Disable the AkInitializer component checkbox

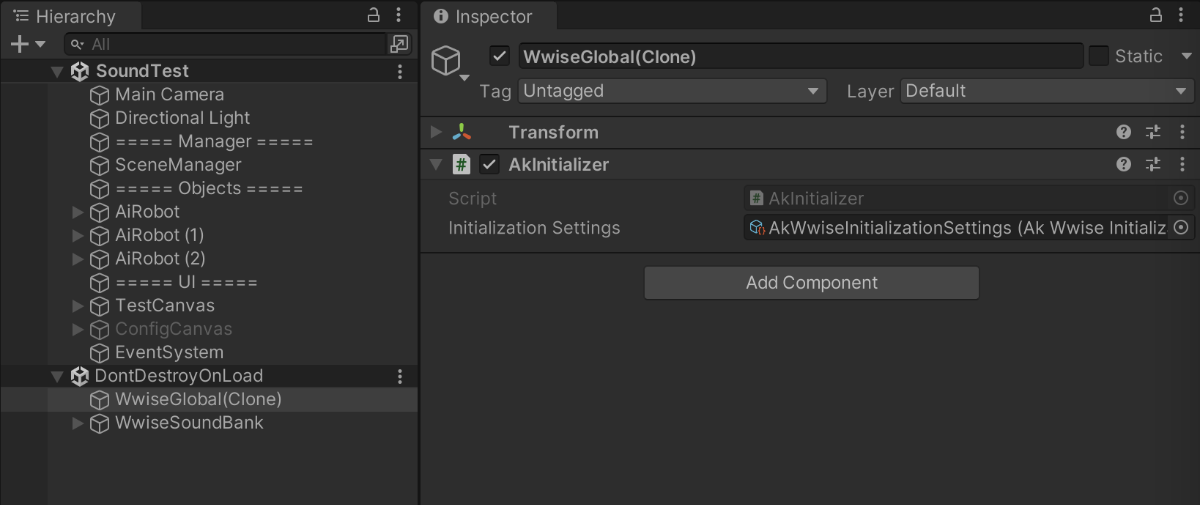(x=489, y=164)
